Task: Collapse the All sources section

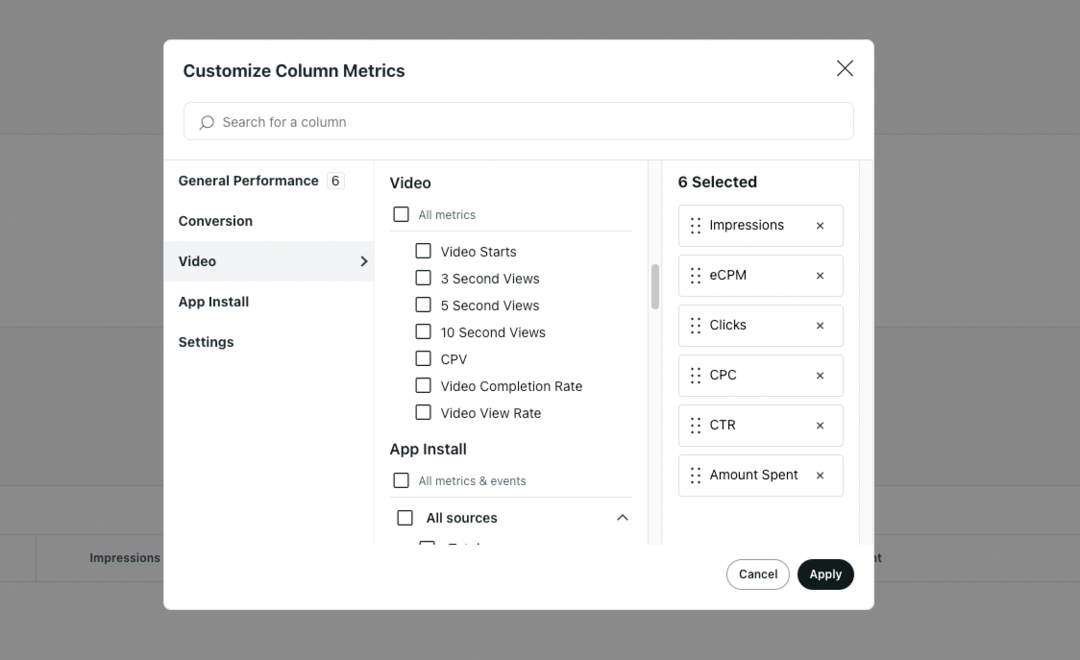Action: coord(622,518)
